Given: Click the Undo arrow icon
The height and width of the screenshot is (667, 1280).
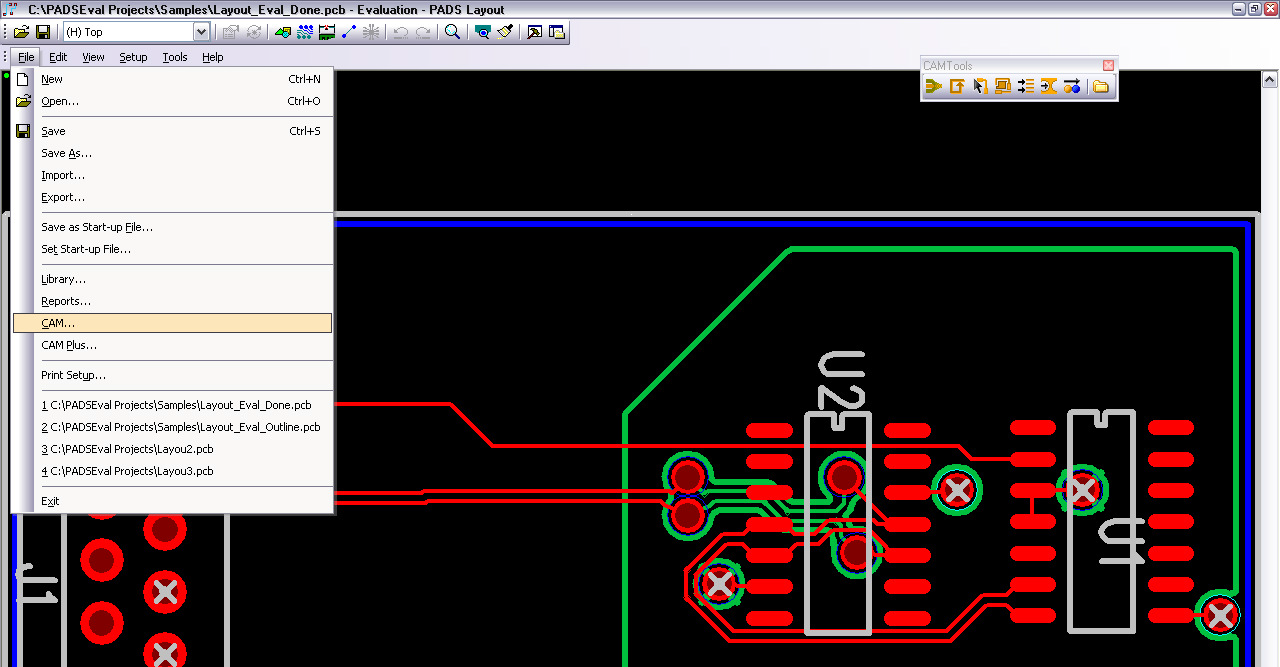Looking at the screenshot, I should [x=400, y=32].
